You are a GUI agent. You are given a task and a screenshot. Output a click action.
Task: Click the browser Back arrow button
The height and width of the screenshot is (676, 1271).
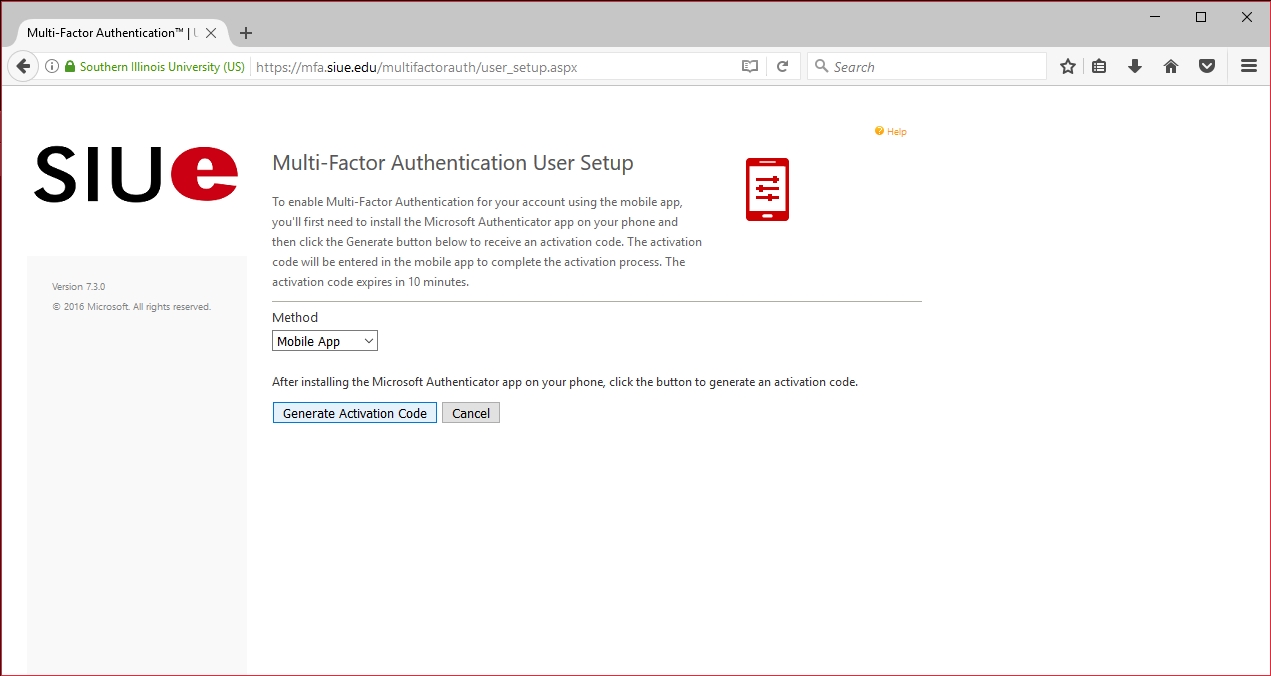click(23, 67)
